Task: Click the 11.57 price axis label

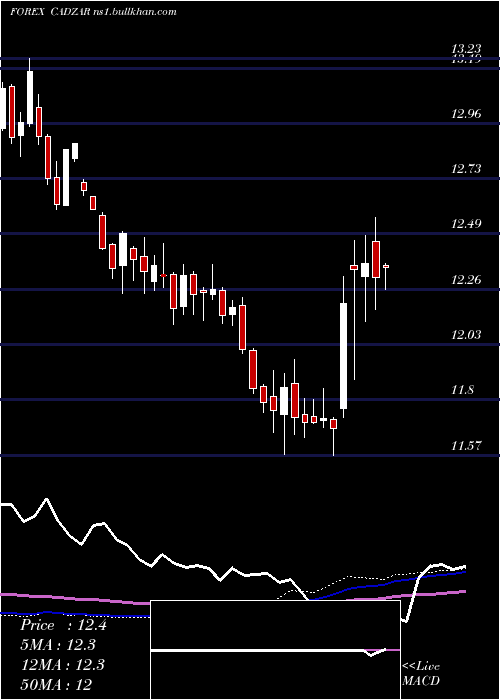Action: click(466, 446)
